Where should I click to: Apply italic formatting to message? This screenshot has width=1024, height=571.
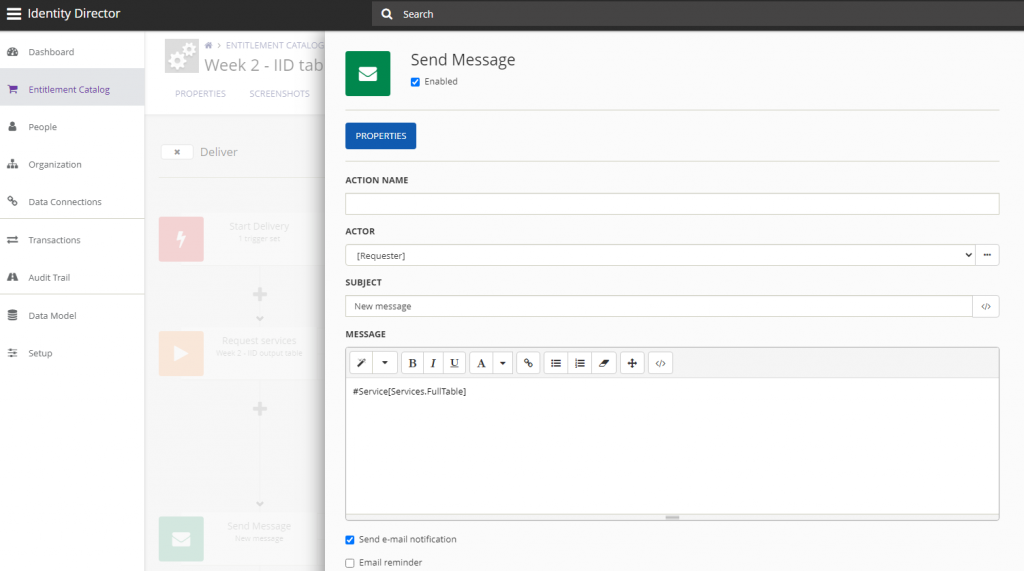[x=433, y=363]
